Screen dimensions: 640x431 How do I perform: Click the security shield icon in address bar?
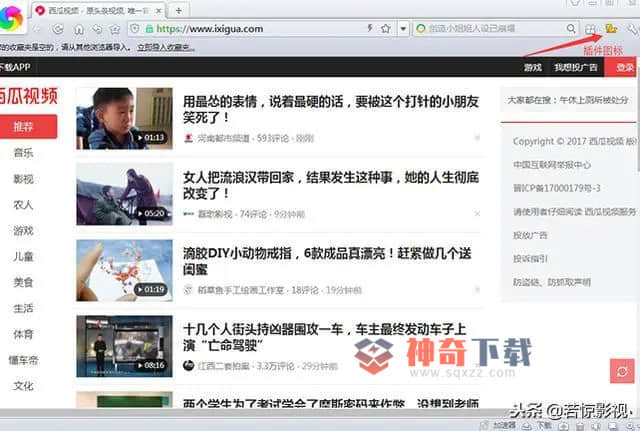pos(135,29)
